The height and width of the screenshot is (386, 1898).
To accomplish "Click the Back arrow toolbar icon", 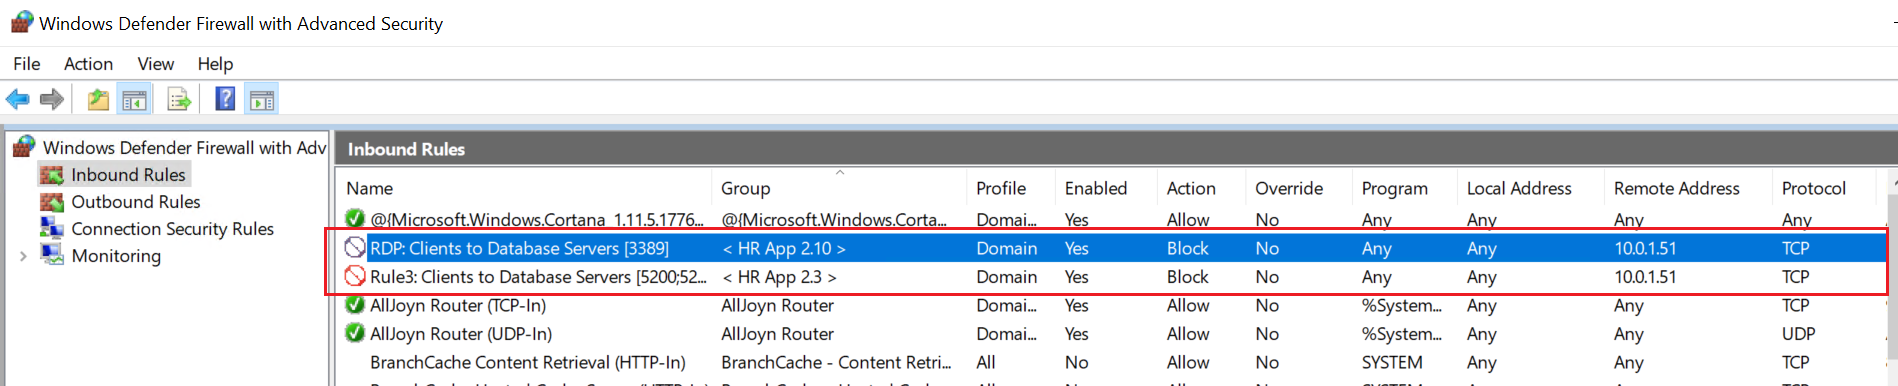I will [18, 99].
